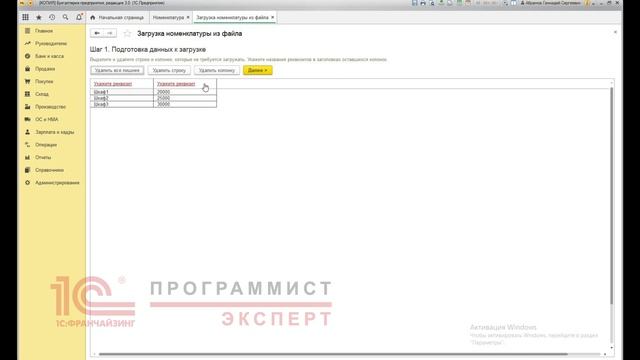Click the Удалить колонку button
This screenshot has height=360, width=640.
pos(217,70)
